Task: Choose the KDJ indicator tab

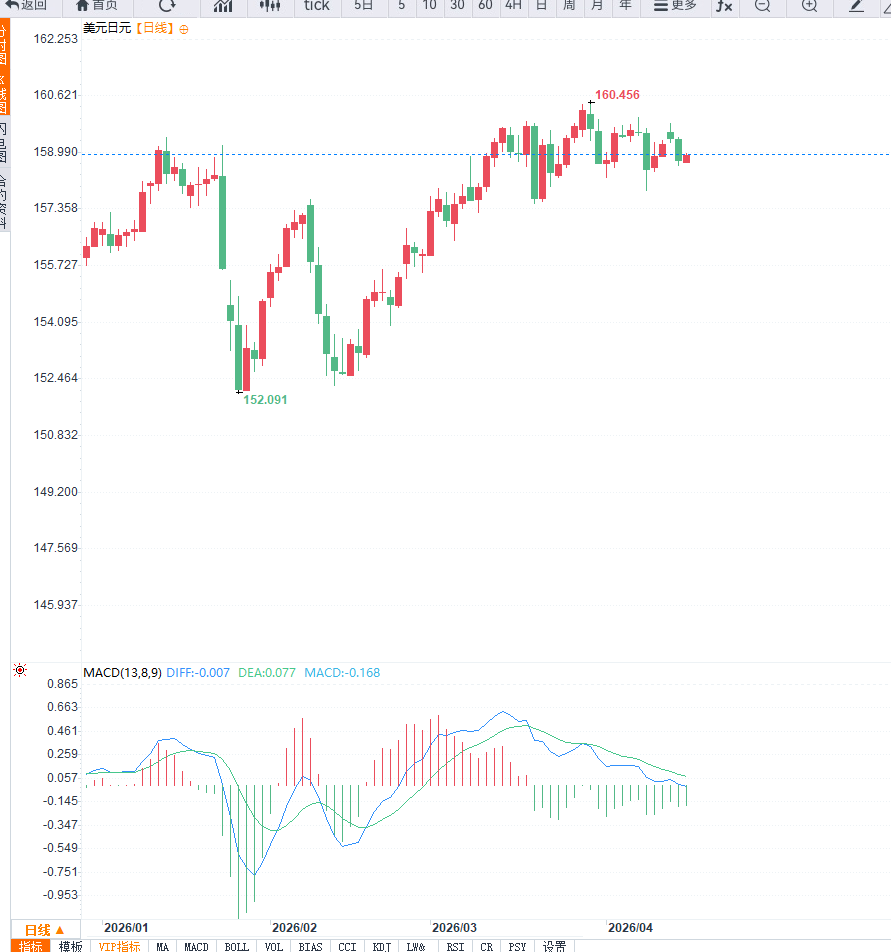Action: [x=382, y=946]
